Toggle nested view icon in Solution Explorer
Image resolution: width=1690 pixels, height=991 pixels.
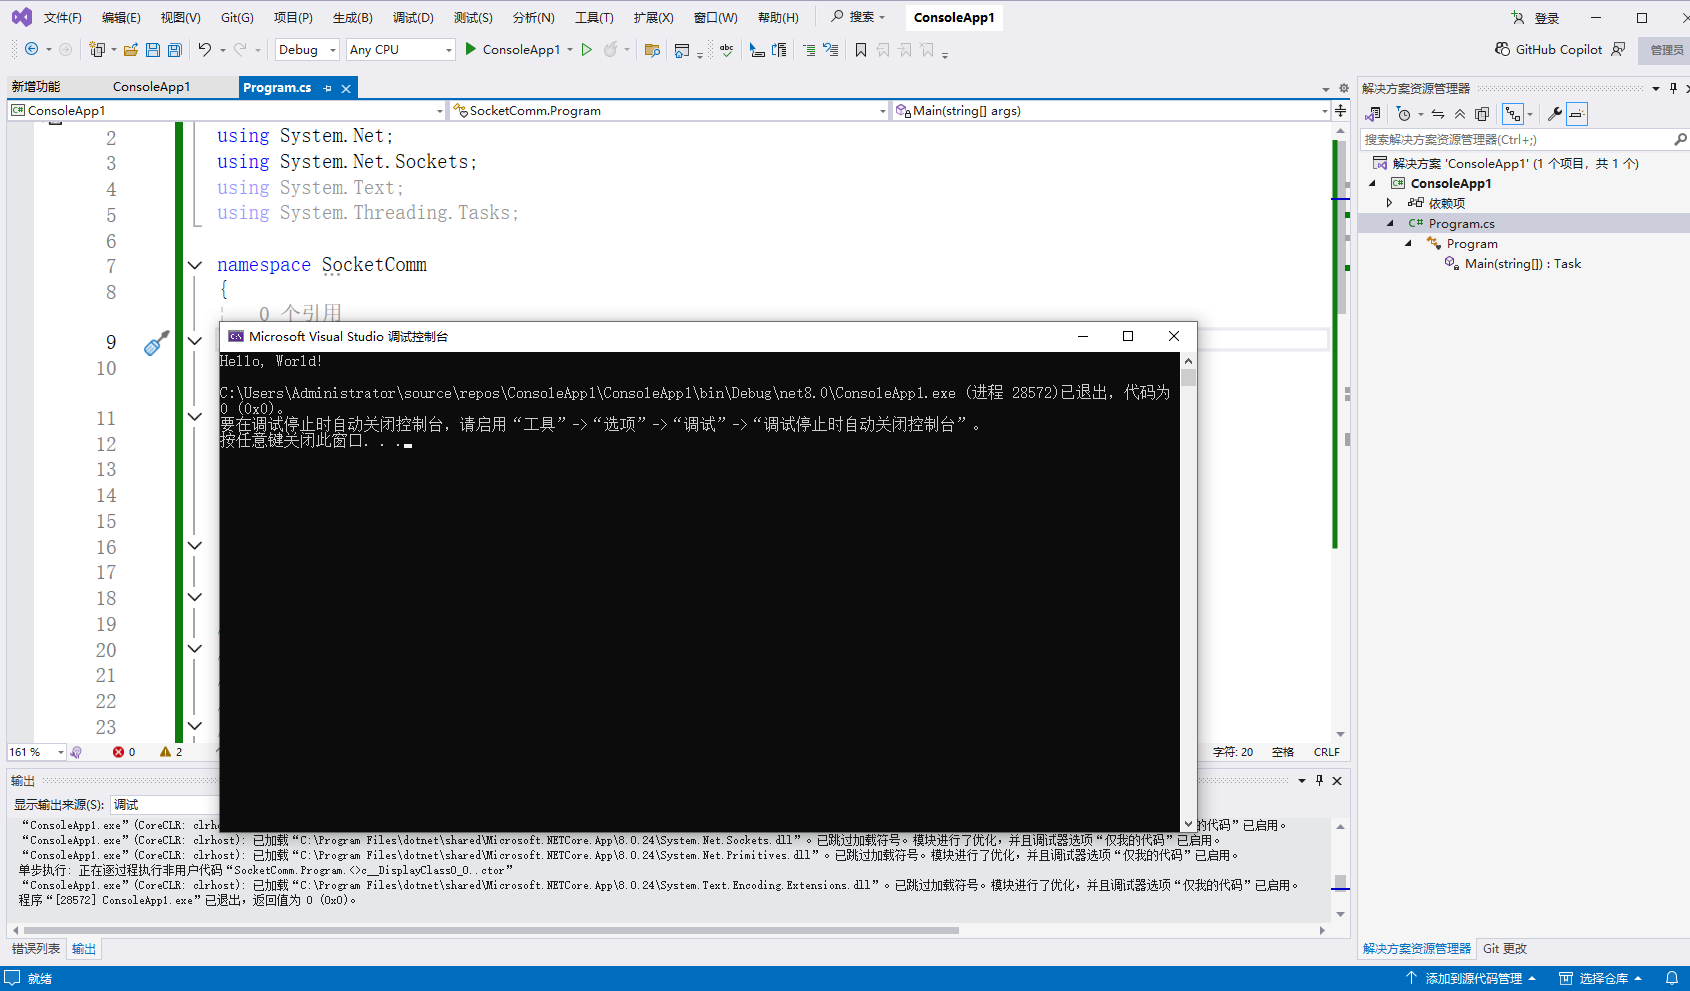pyautogui.click(x=1513, y=114)
